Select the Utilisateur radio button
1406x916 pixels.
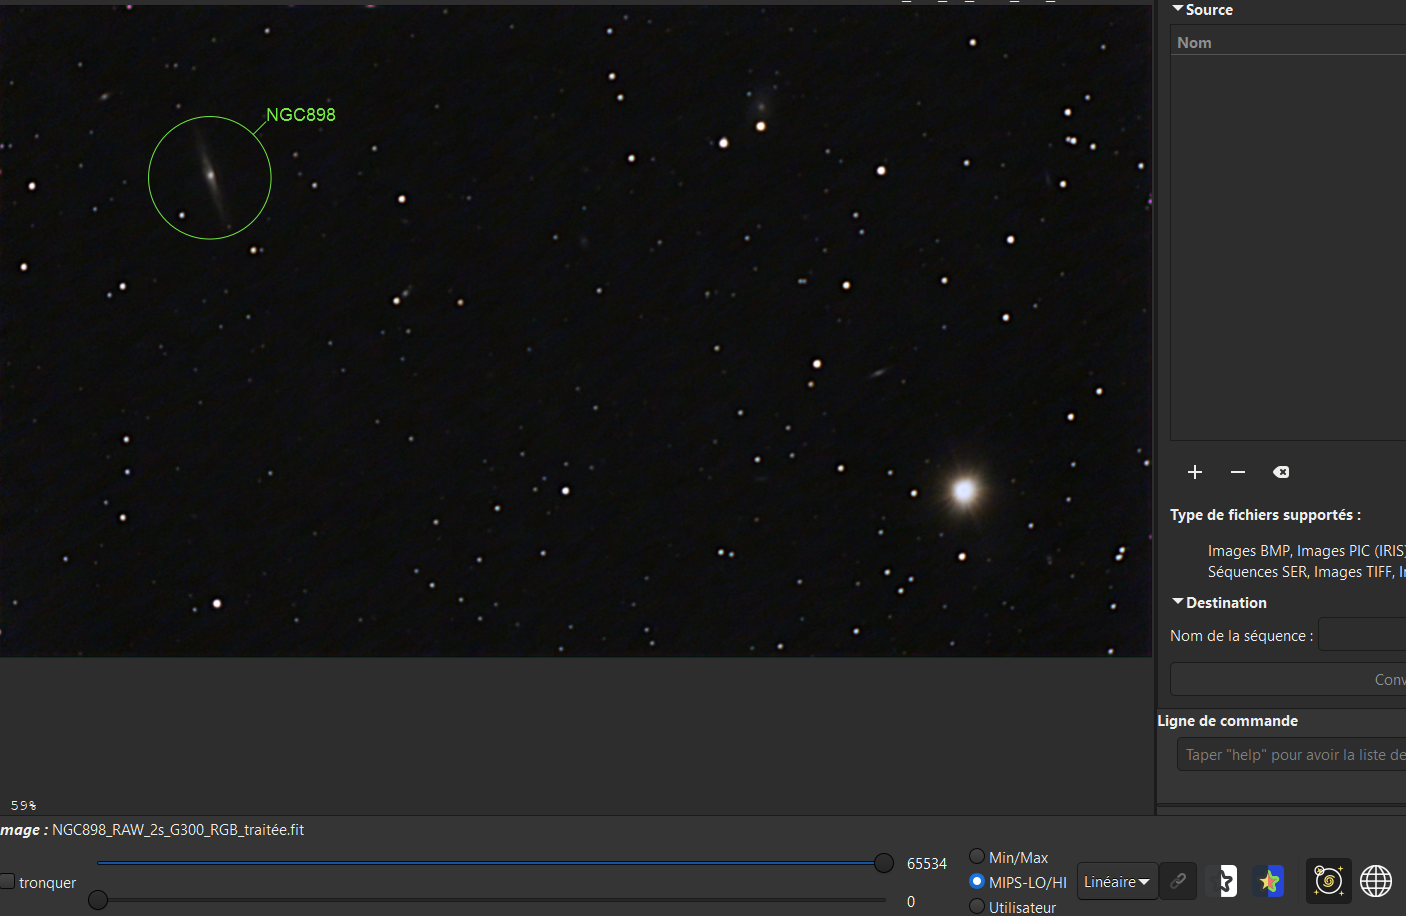coord(977,906)
